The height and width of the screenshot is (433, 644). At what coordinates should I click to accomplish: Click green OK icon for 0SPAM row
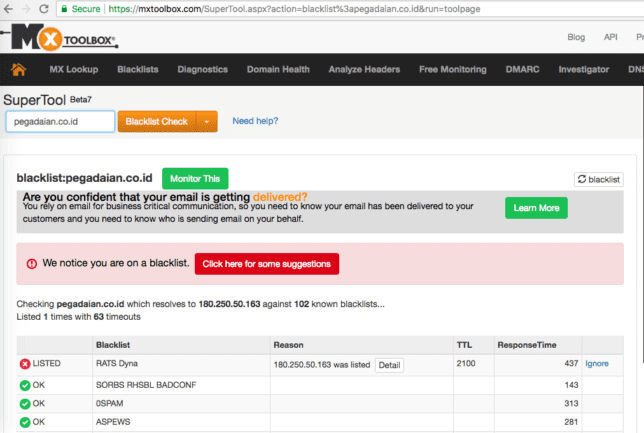click(25, 404)
